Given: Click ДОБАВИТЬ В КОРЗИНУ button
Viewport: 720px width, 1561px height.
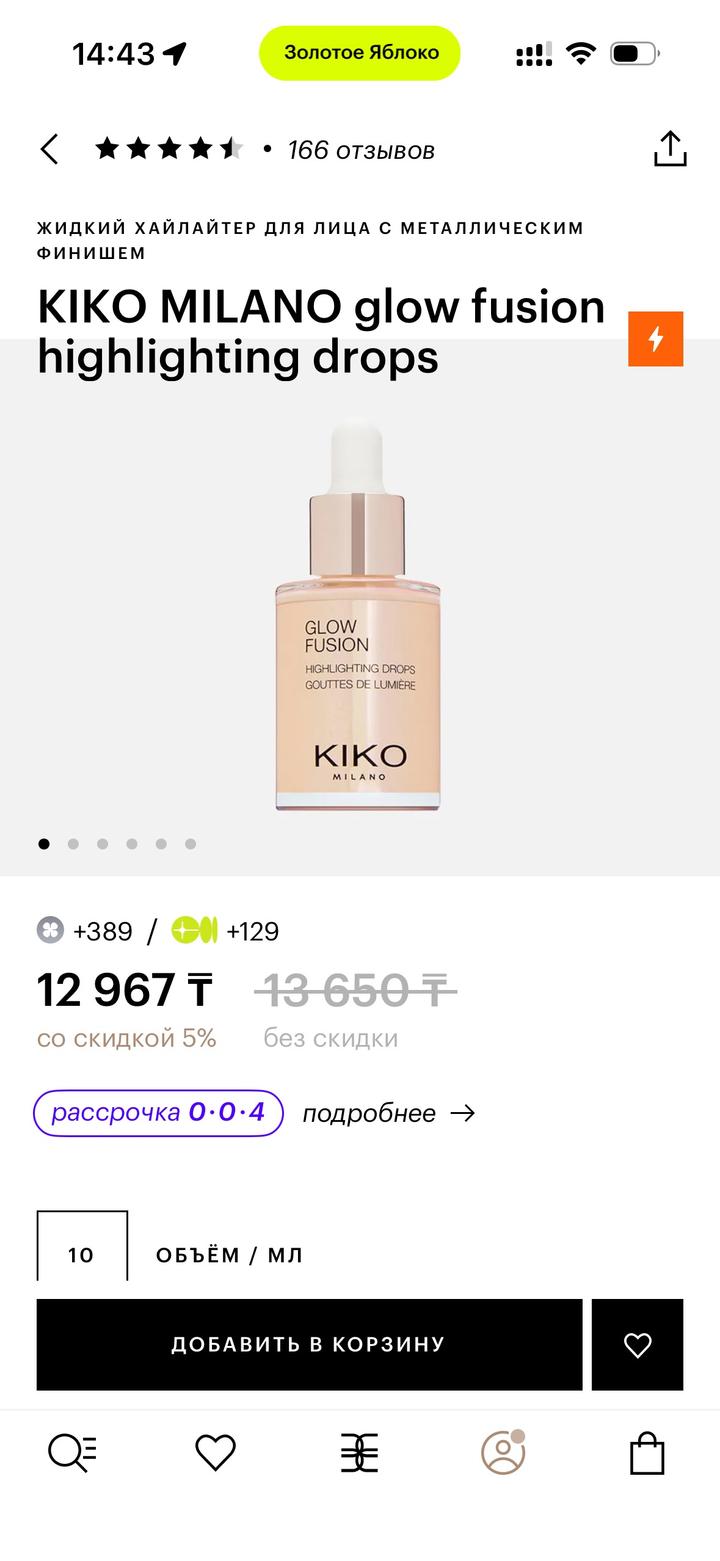Looking at the screenshot, I should (309, 1345).
